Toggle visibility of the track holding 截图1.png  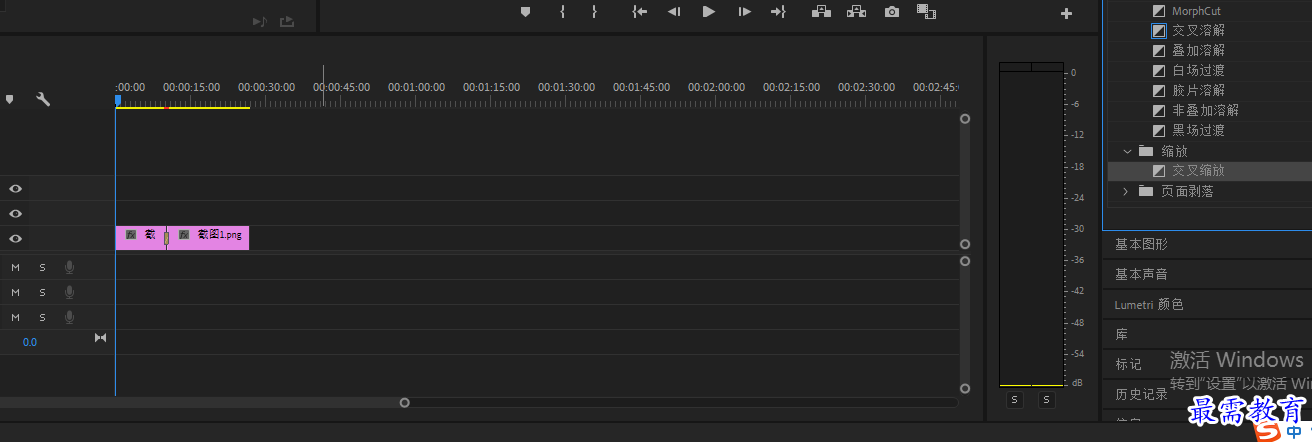point(15,238)
